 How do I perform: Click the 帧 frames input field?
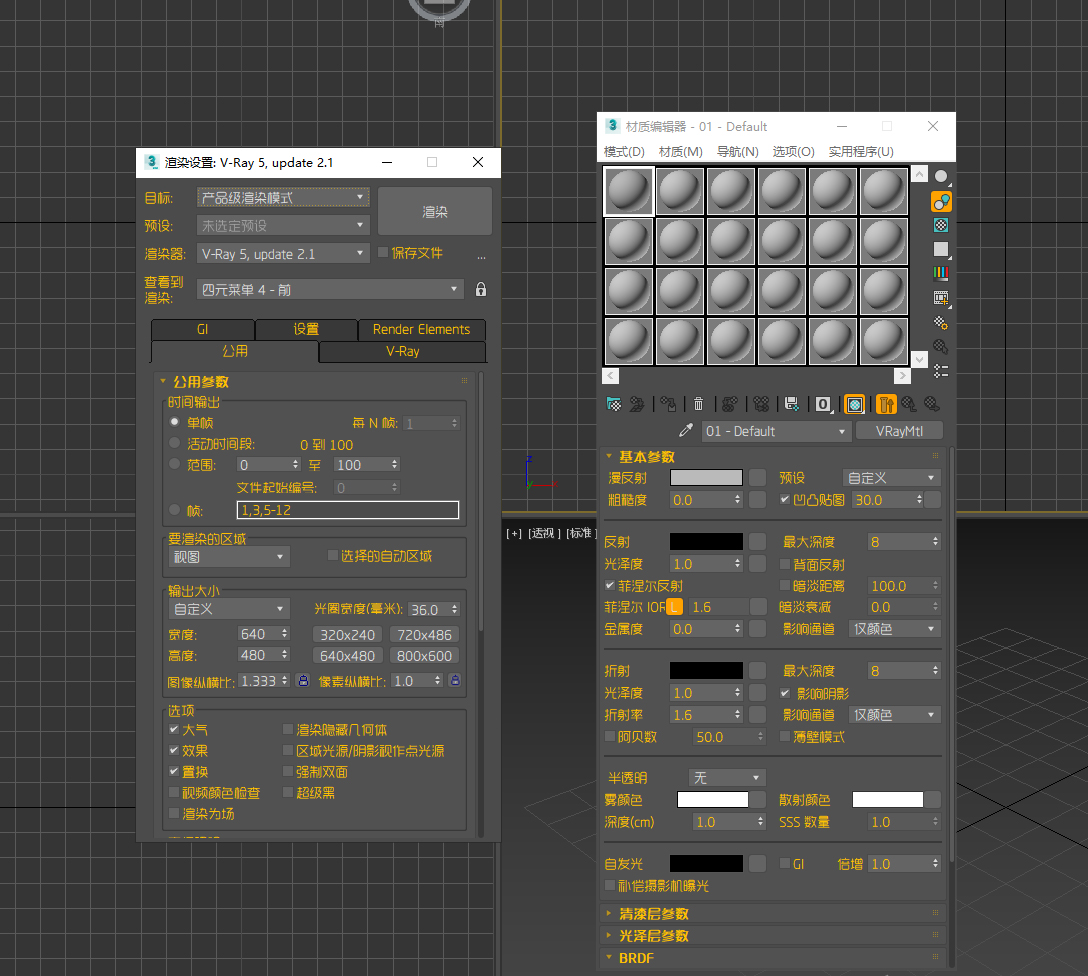pos(347,510)
